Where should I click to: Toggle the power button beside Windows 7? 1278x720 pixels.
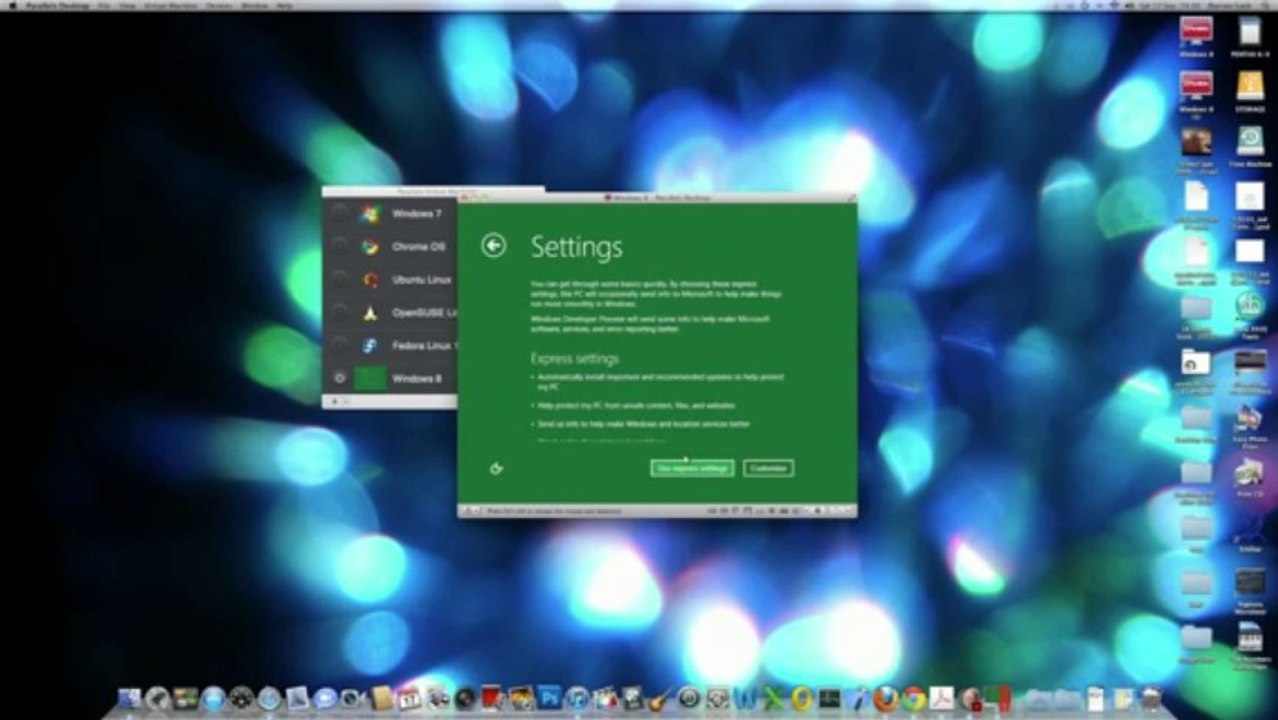coord(340,214)
